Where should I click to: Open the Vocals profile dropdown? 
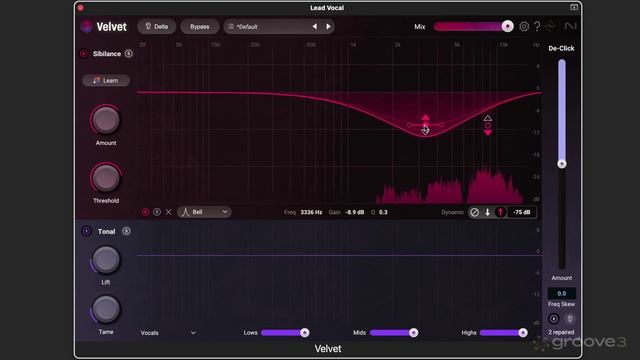(168, 333)
